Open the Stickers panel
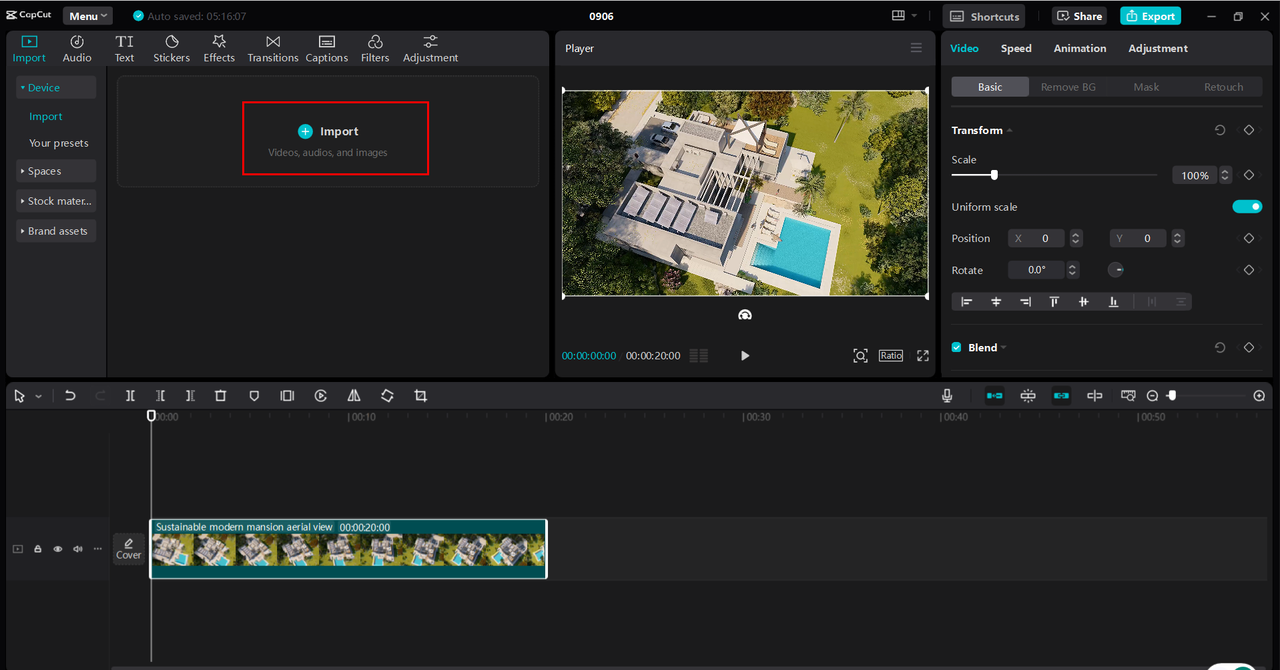This screenshot has width=1280, height=670. click(171, 48)
